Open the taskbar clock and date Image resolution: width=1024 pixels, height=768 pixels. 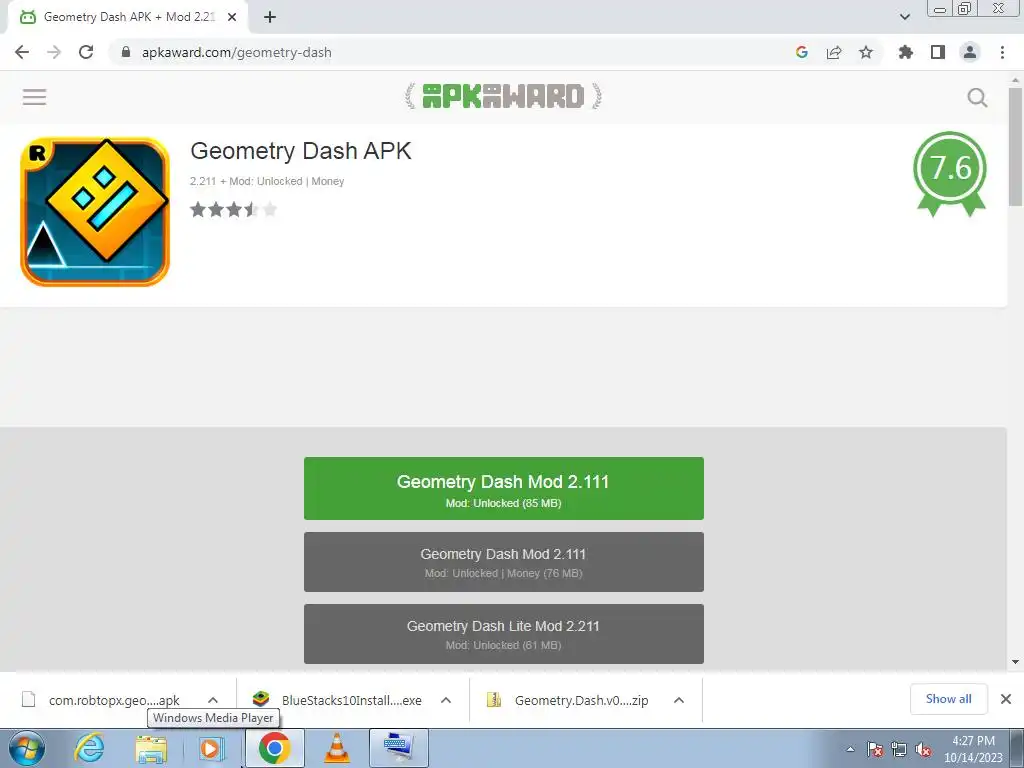click(x=973, y=749)
